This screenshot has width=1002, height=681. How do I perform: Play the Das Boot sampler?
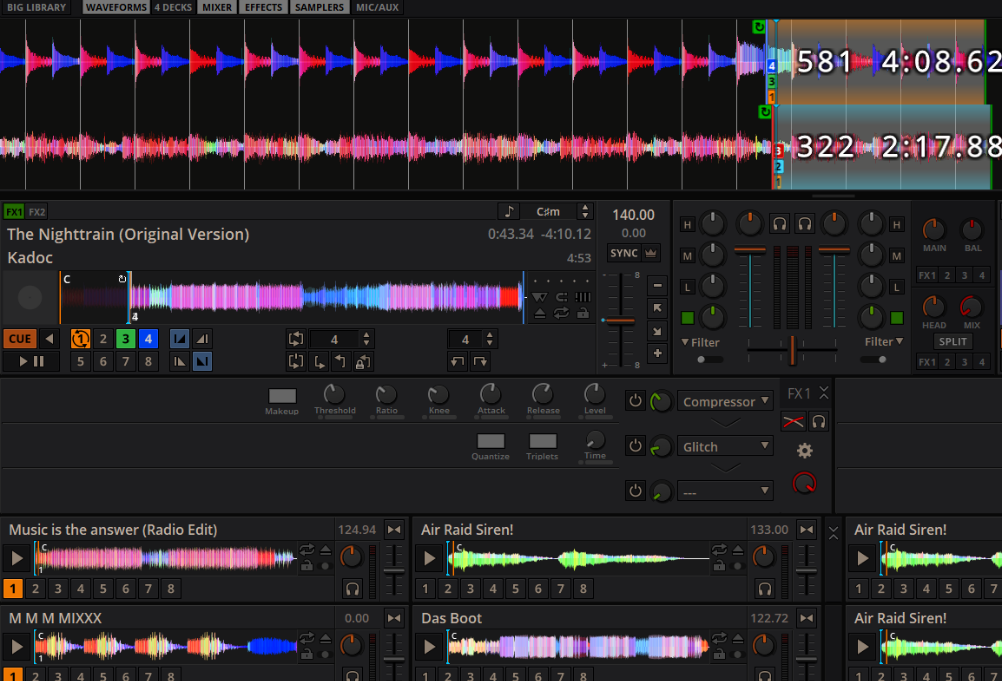[x=428, y=646]
